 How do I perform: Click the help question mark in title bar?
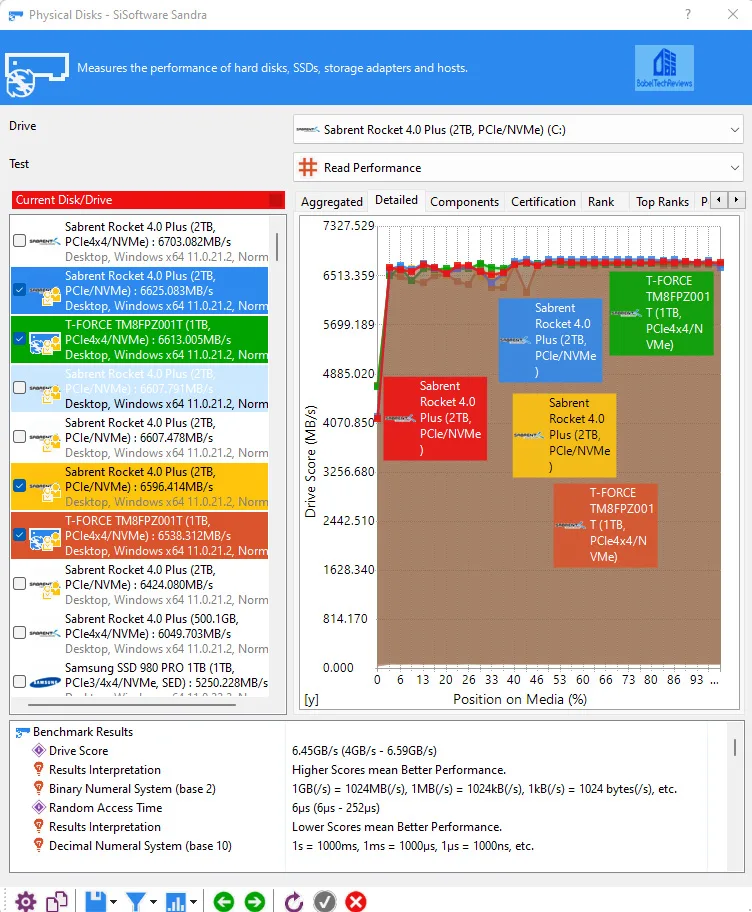coord(688,14)
